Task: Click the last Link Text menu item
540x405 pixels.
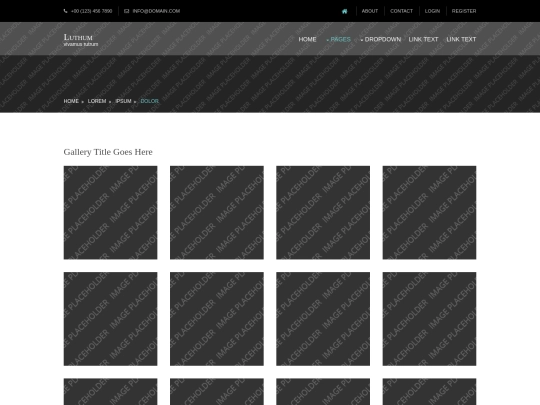Action: tap(461, 39)
